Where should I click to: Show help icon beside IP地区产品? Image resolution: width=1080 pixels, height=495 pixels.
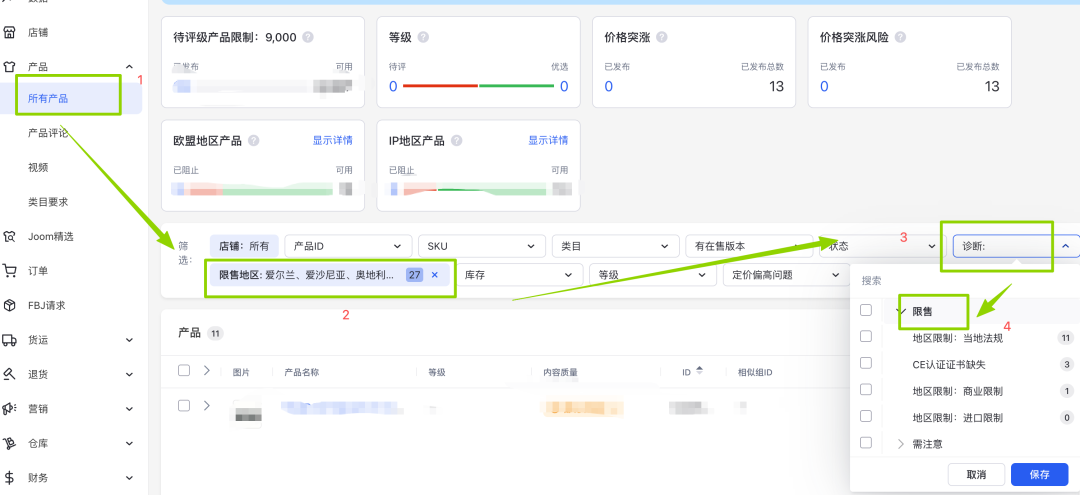[457, 140]
